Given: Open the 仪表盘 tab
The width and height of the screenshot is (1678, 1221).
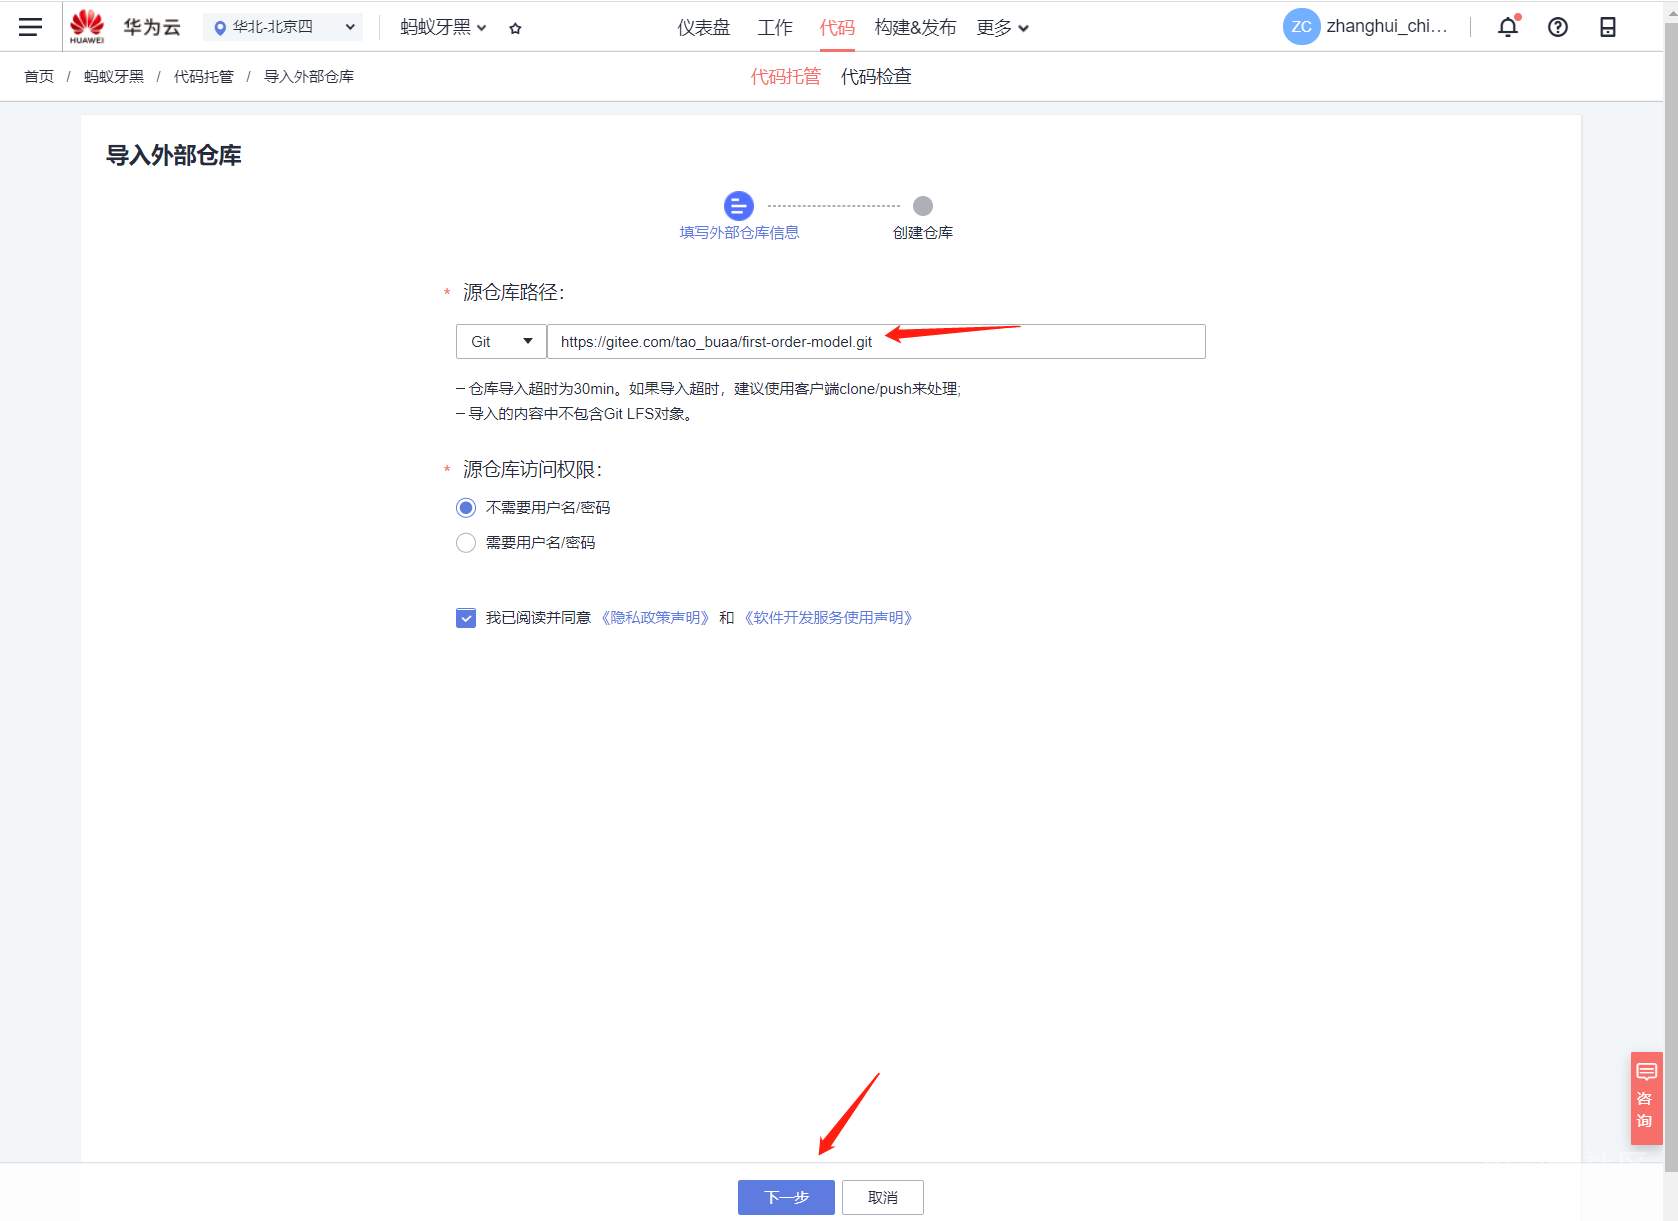Looking at the screenshot, I should point(704,27).
